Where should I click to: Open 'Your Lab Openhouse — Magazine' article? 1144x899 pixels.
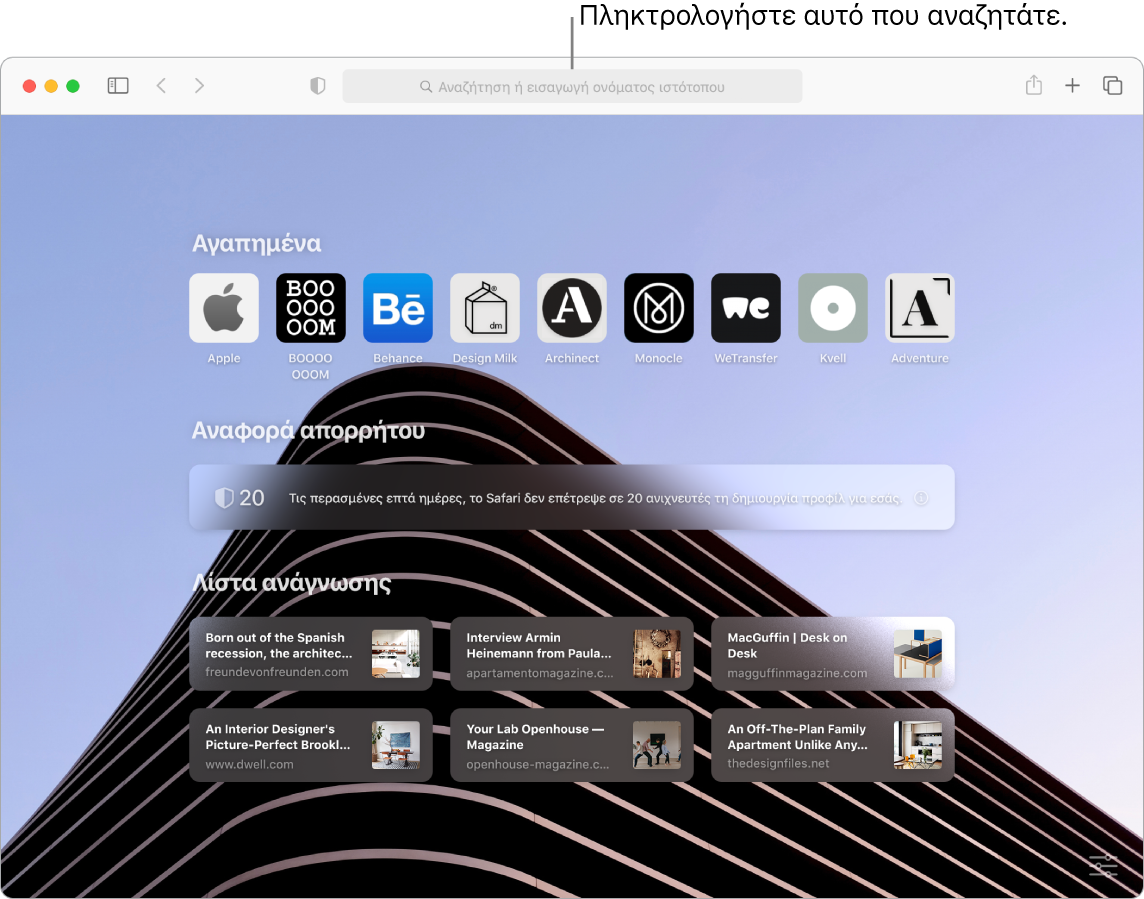tap(572, 745)
